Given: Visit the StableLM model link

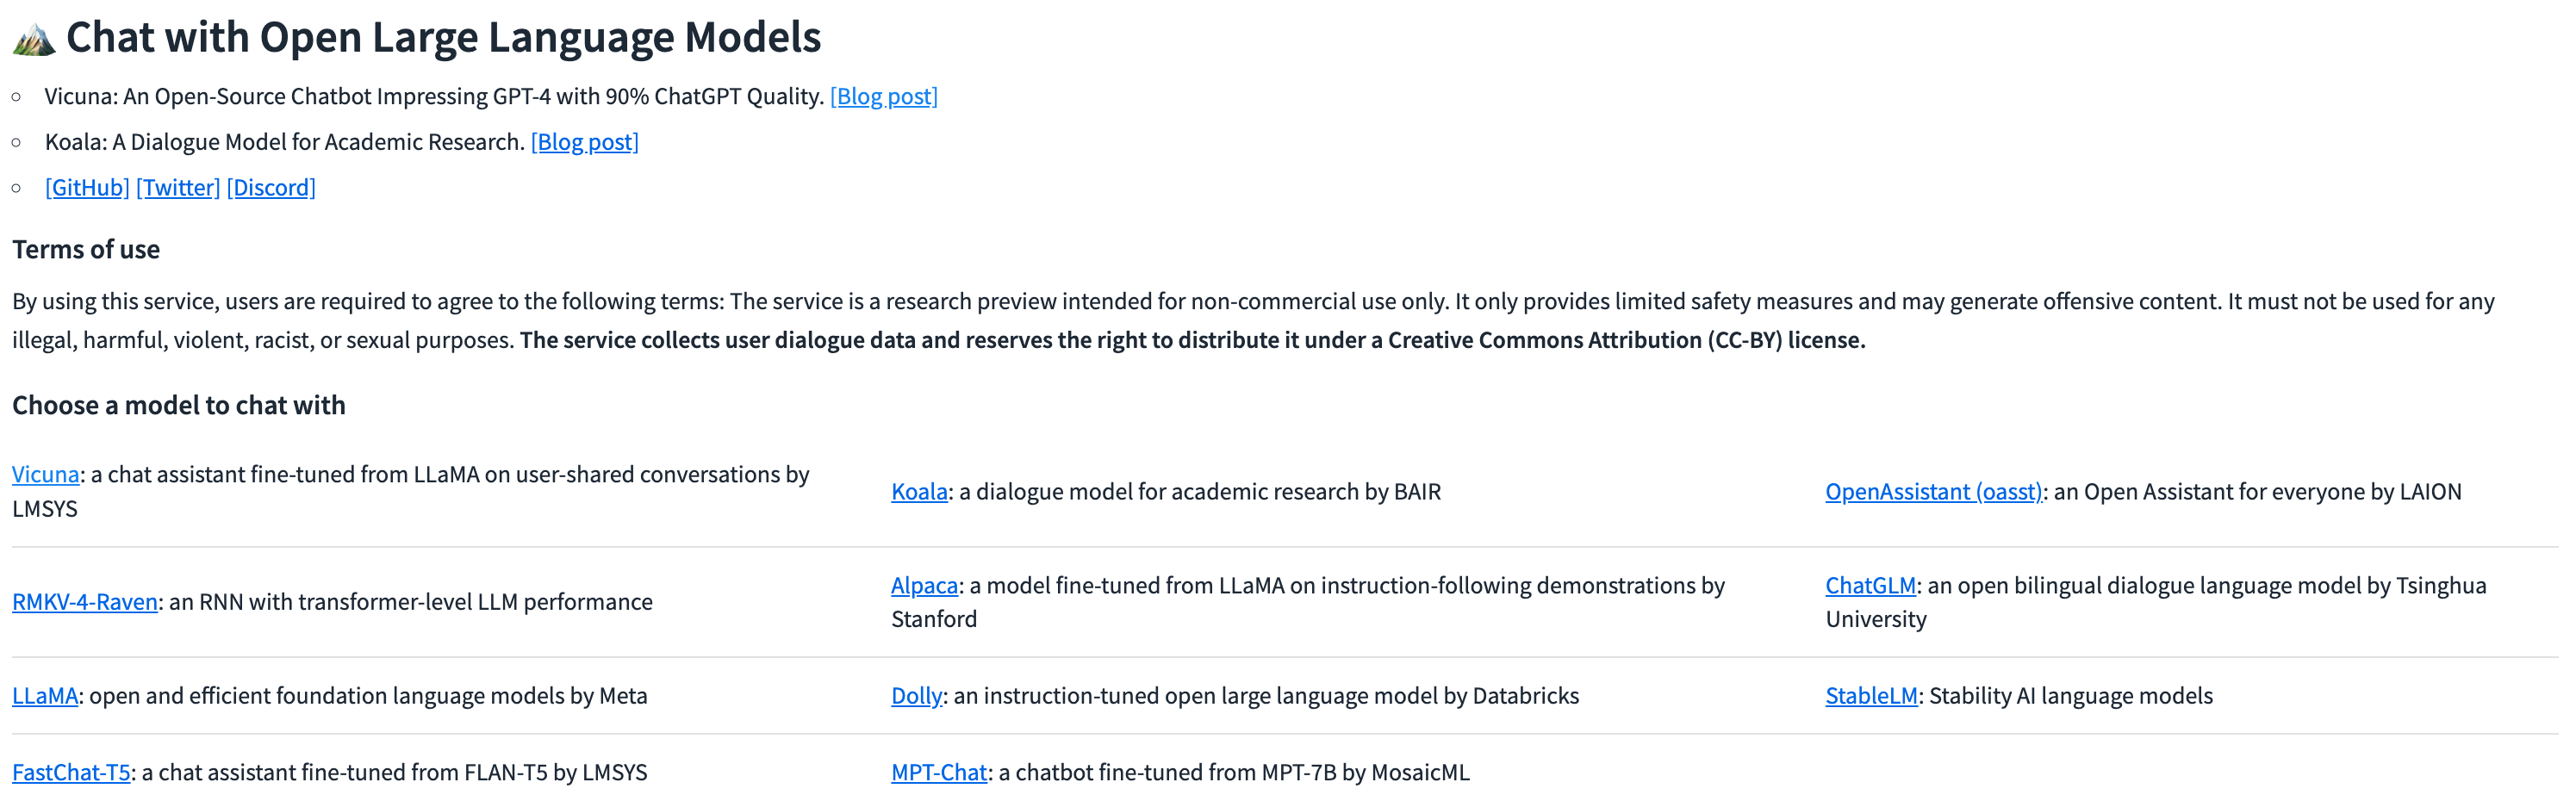Looking at the screenshot, I should [x=1871, y=696].
